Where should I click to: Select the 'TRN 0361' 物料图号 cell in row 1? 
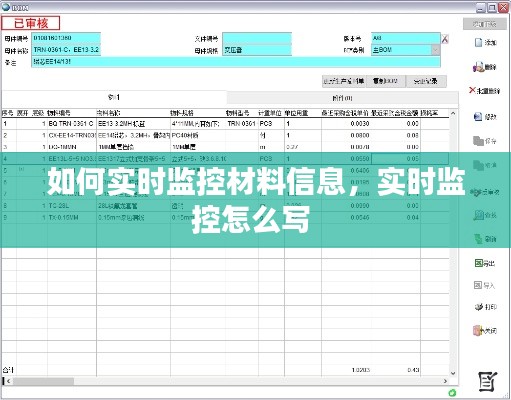pyautogui.click(x=241, y=124)
